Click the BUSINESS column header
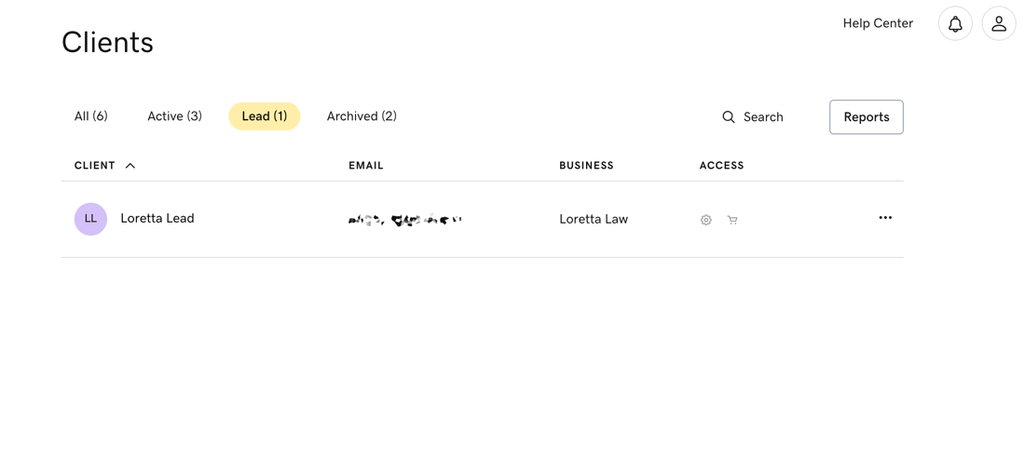Image resolution: width=1024 pixels, height=449 pixels. pyautogui.click(x=586, y=166)
